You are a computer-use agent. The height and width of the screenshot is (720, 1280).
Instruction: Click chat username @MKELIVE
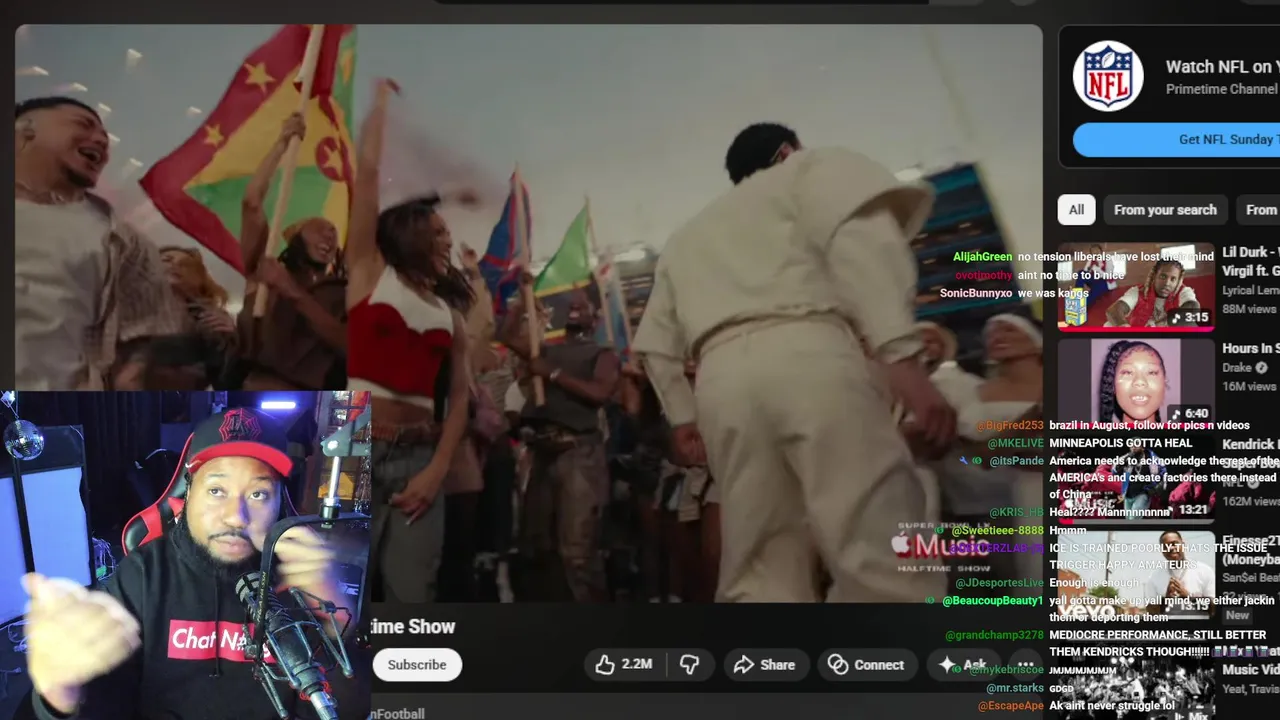pos(1015,443)
